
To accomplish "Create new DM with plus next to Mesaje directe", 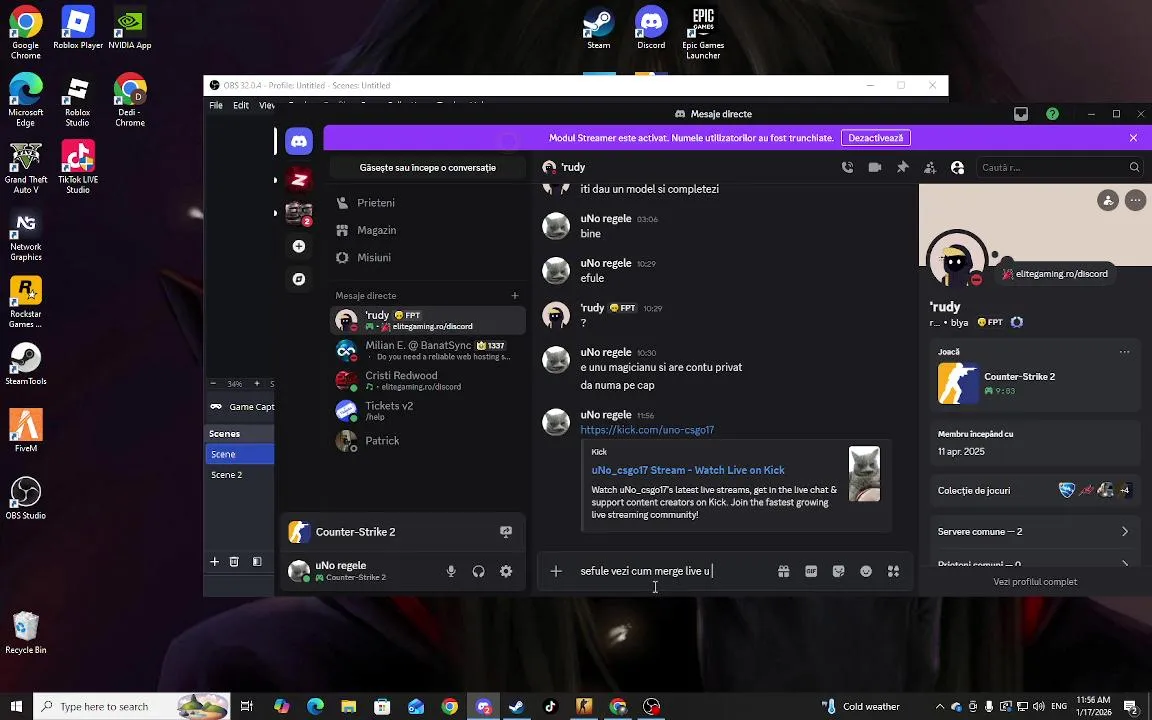I will (x=515, y=295).
